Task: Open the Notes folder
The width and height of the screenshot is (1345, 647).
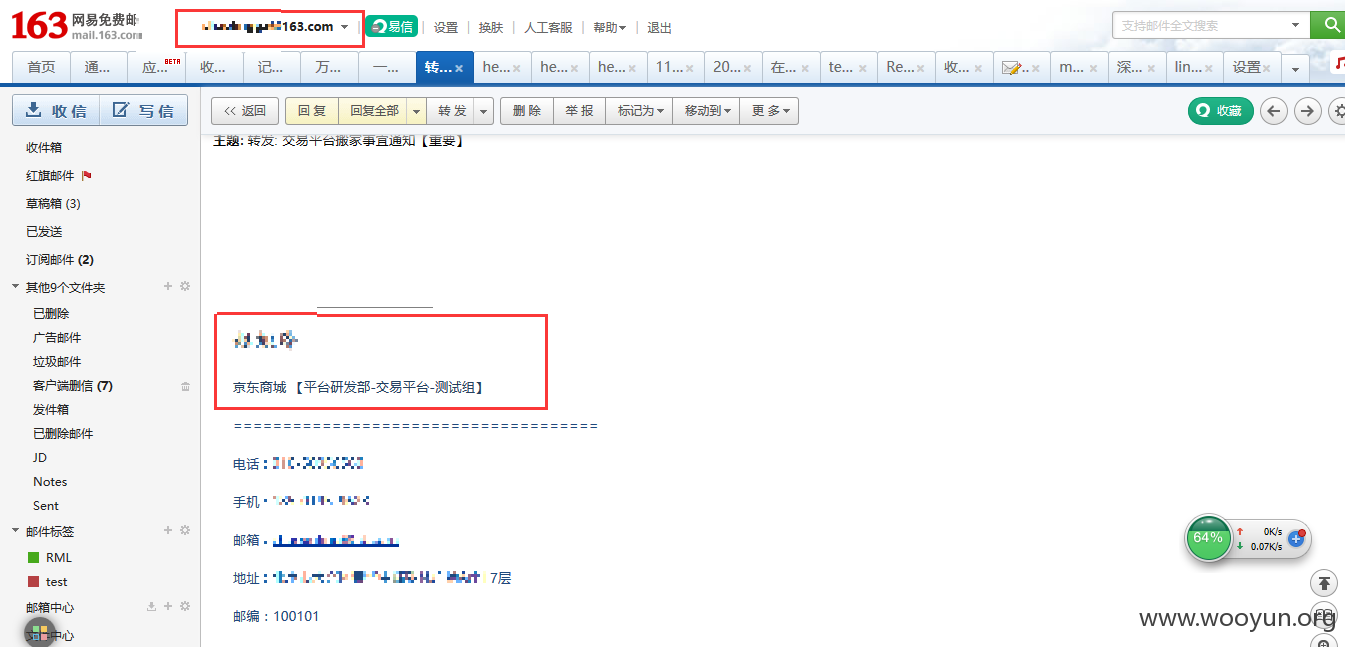Action: point(50,481)
